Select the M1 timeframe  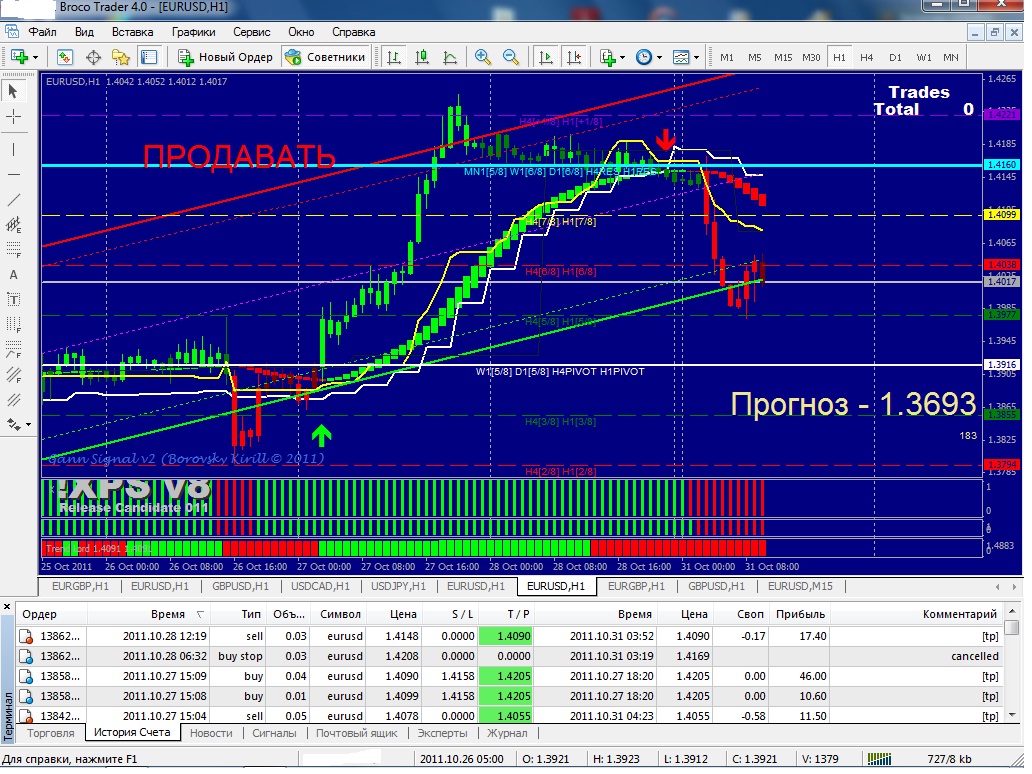(x=727, y=58)
